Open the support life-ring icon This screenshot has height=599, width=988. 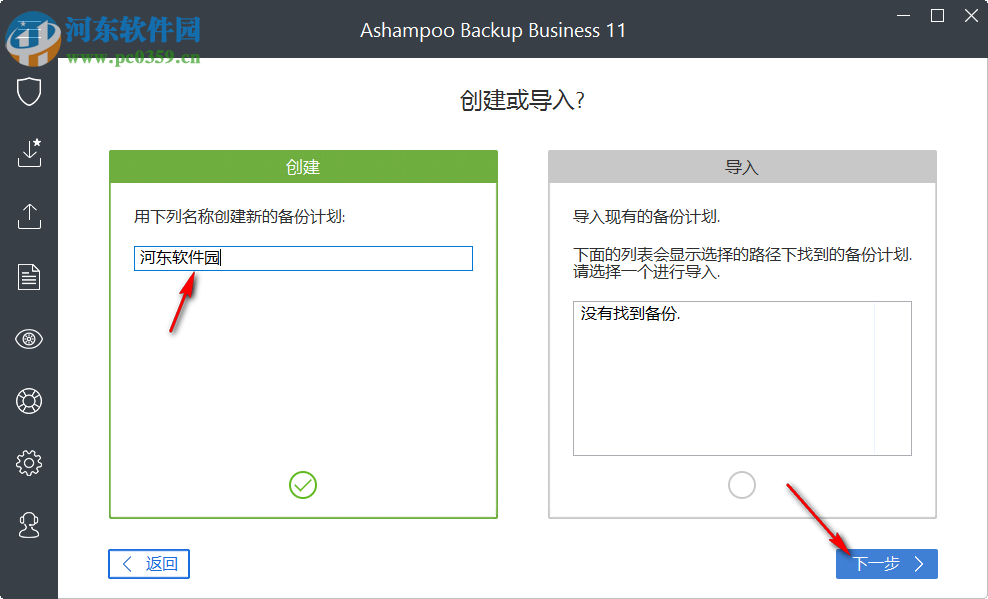tap(29, 401)
